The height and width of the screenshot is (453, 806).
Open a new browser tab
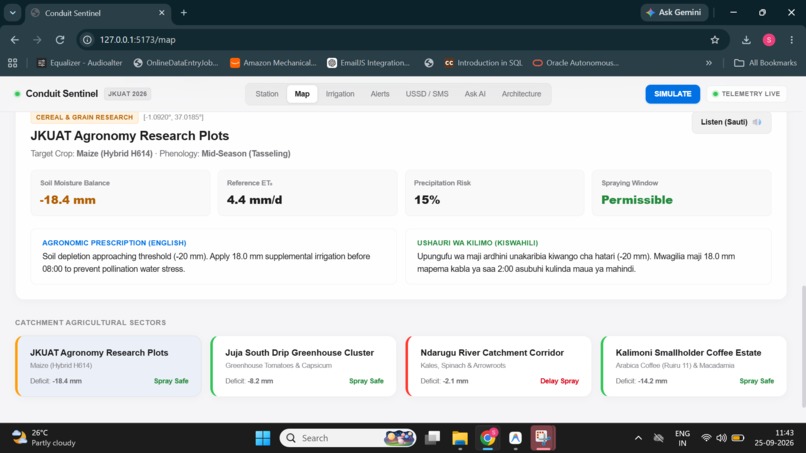tap(184, 13)
